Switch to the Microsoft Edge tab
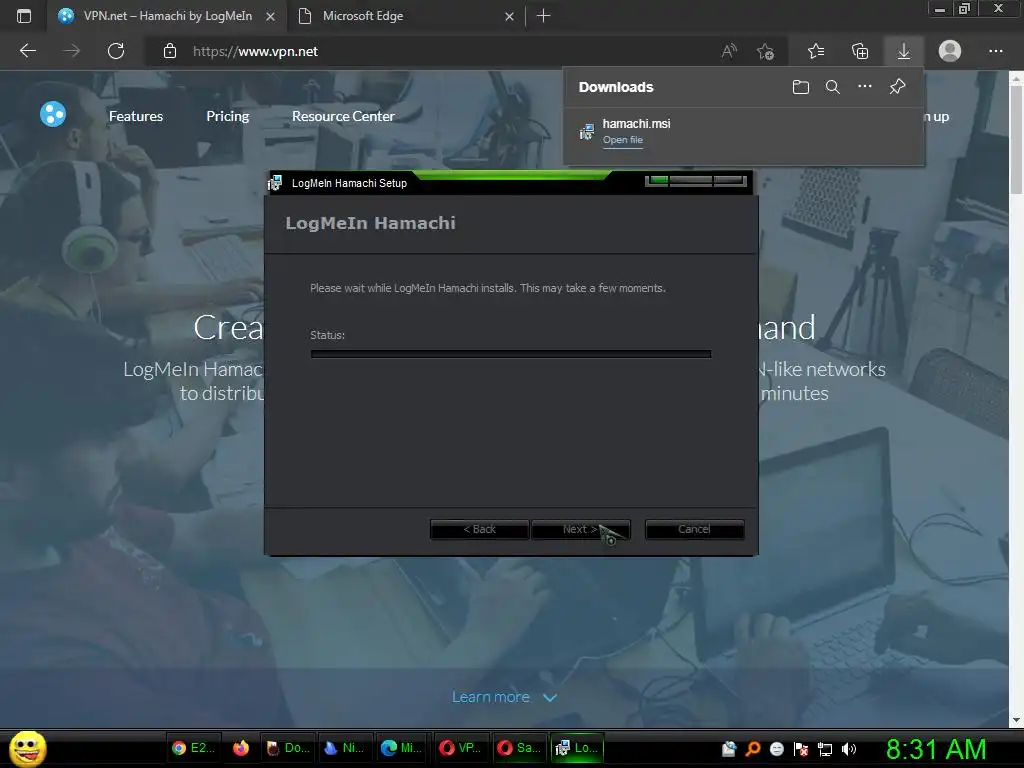The image size is (1024, 768). click(405, 16)
